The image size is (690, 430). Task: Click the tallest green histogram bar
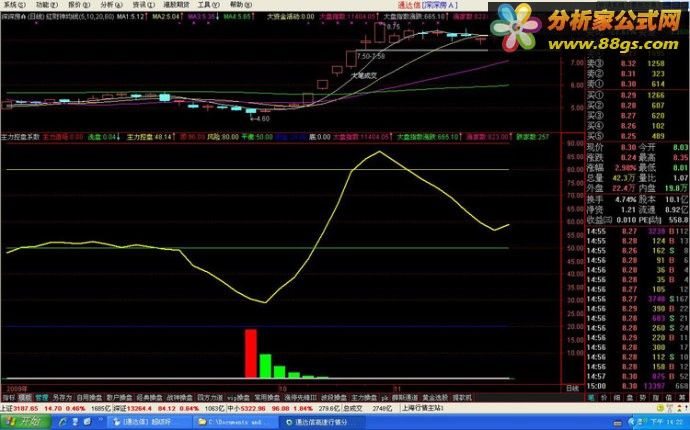(x=265, y=366)
